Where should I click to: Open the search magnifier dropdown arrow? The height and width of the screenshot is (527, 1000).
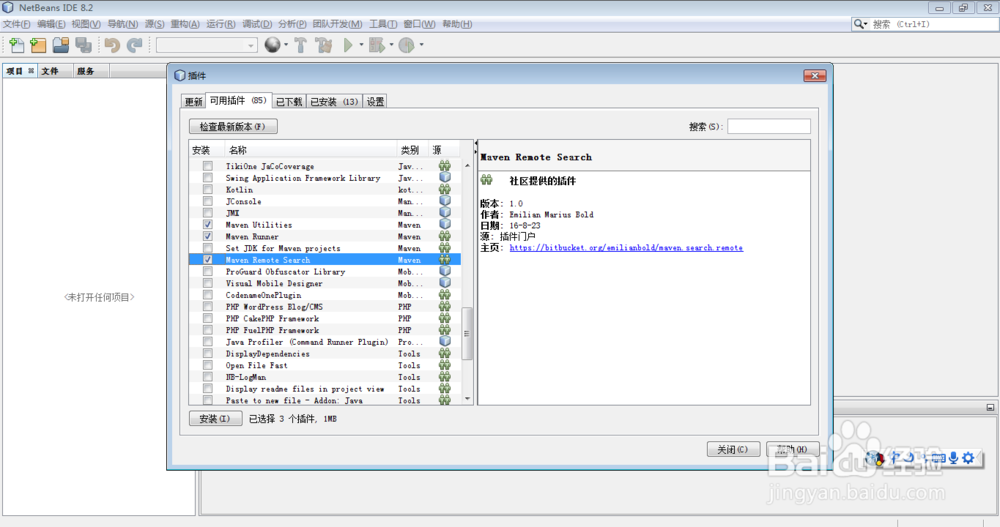point(865,24)
